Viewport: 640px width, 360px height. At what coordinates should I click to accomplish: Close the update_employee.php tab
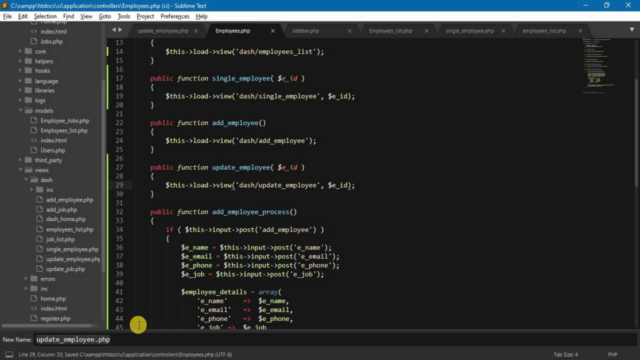click(x=196, y=31)
